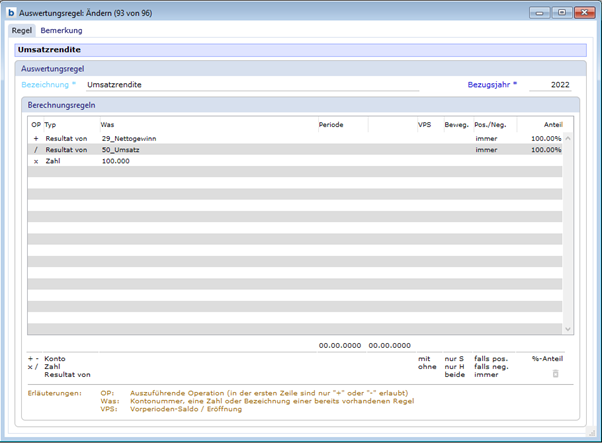
Task: Click the Anteil column header
Action: click(x=552, y=124)
